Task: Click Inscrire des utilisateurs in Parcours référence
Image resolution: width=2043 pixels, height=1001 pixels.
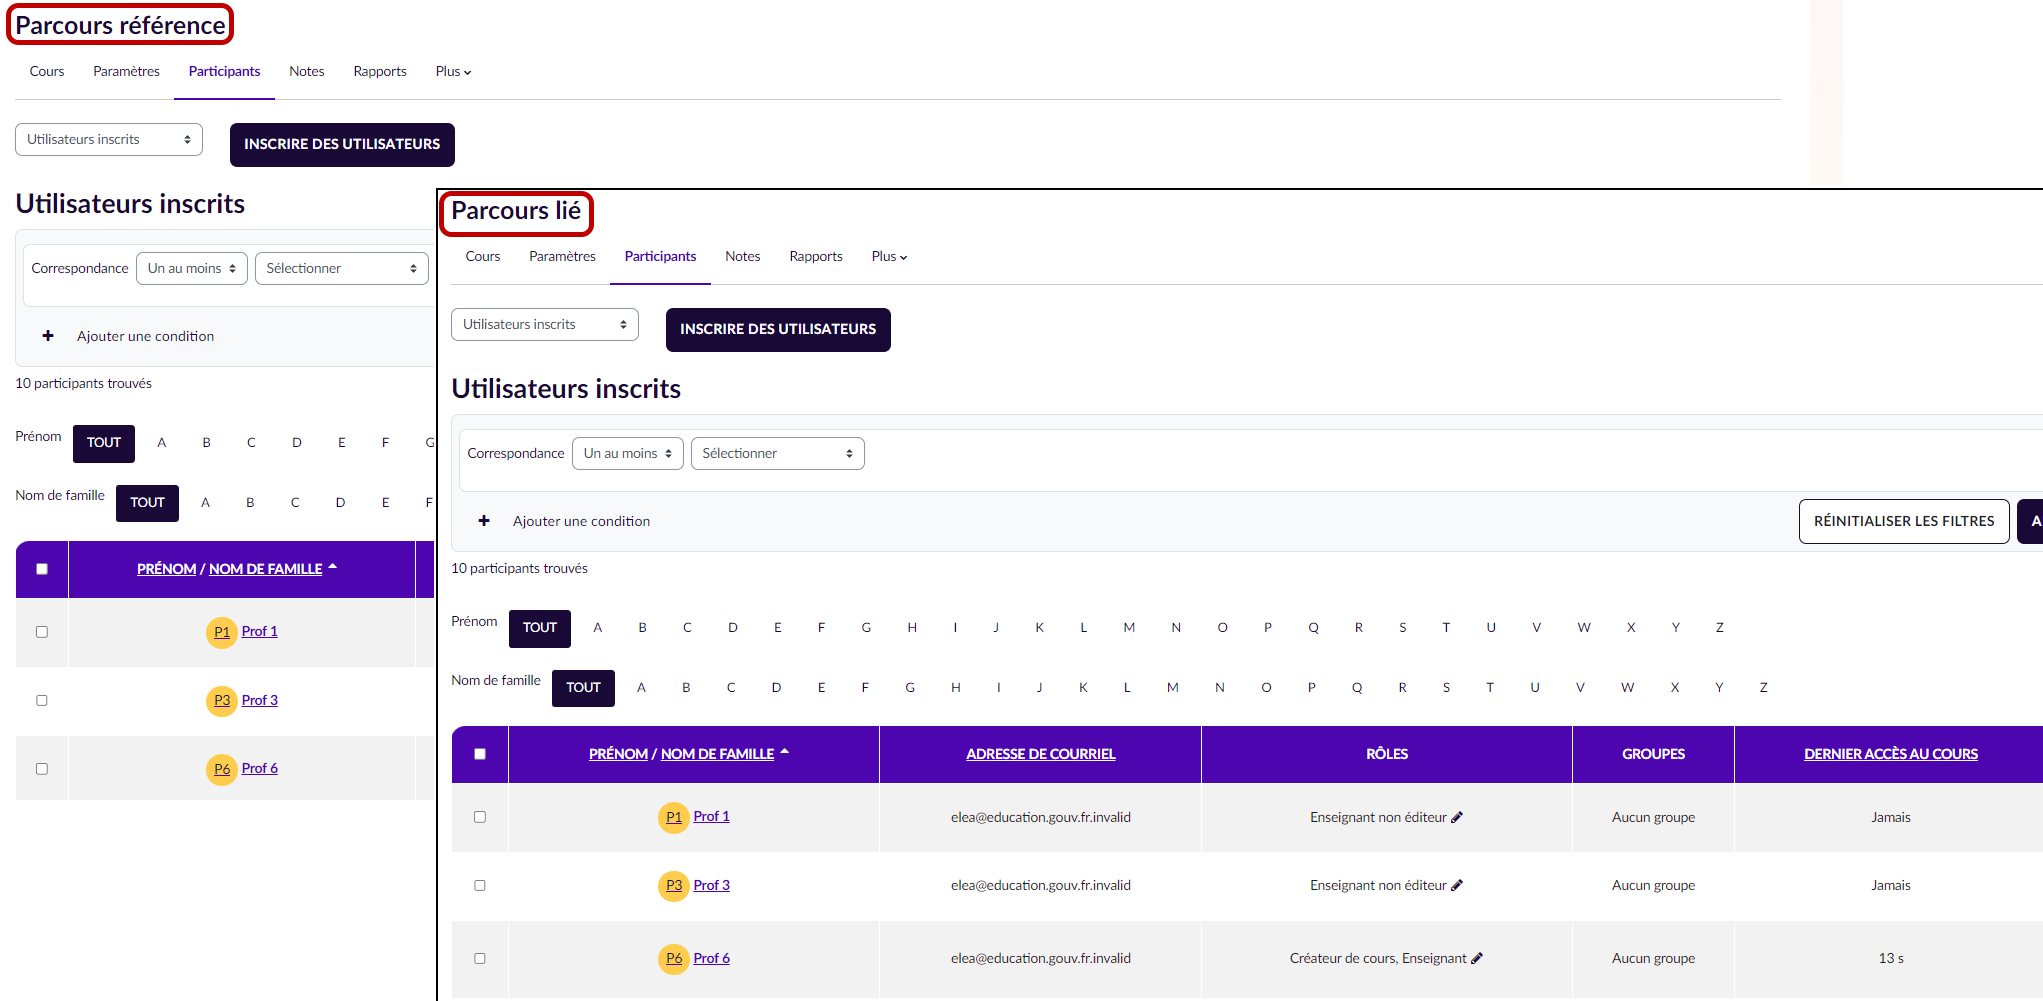Action: click(x=342, y=144)
